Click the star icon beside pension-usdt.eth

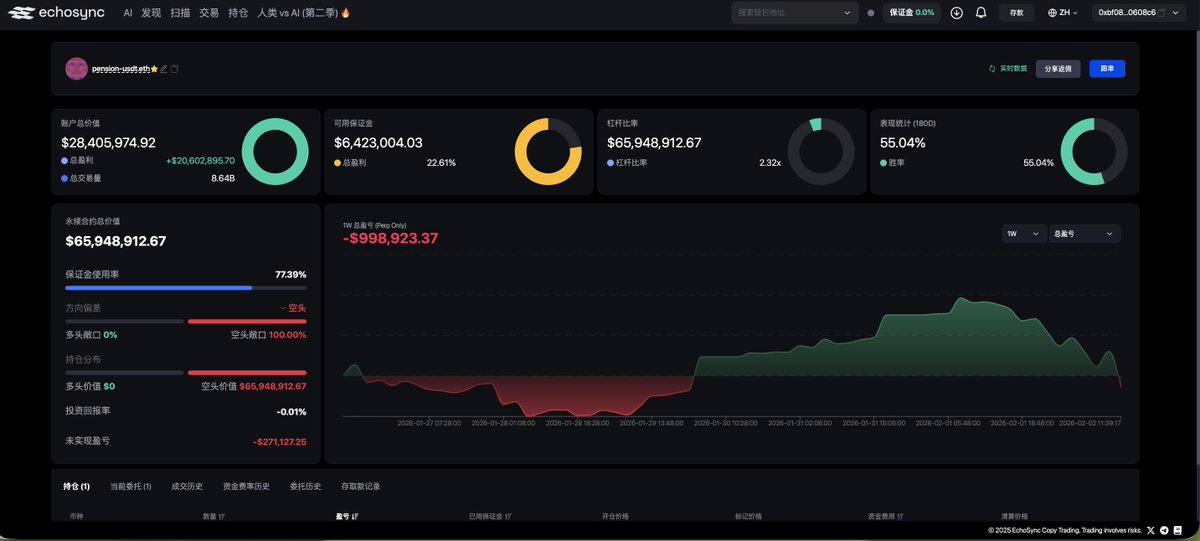point(154,69)
